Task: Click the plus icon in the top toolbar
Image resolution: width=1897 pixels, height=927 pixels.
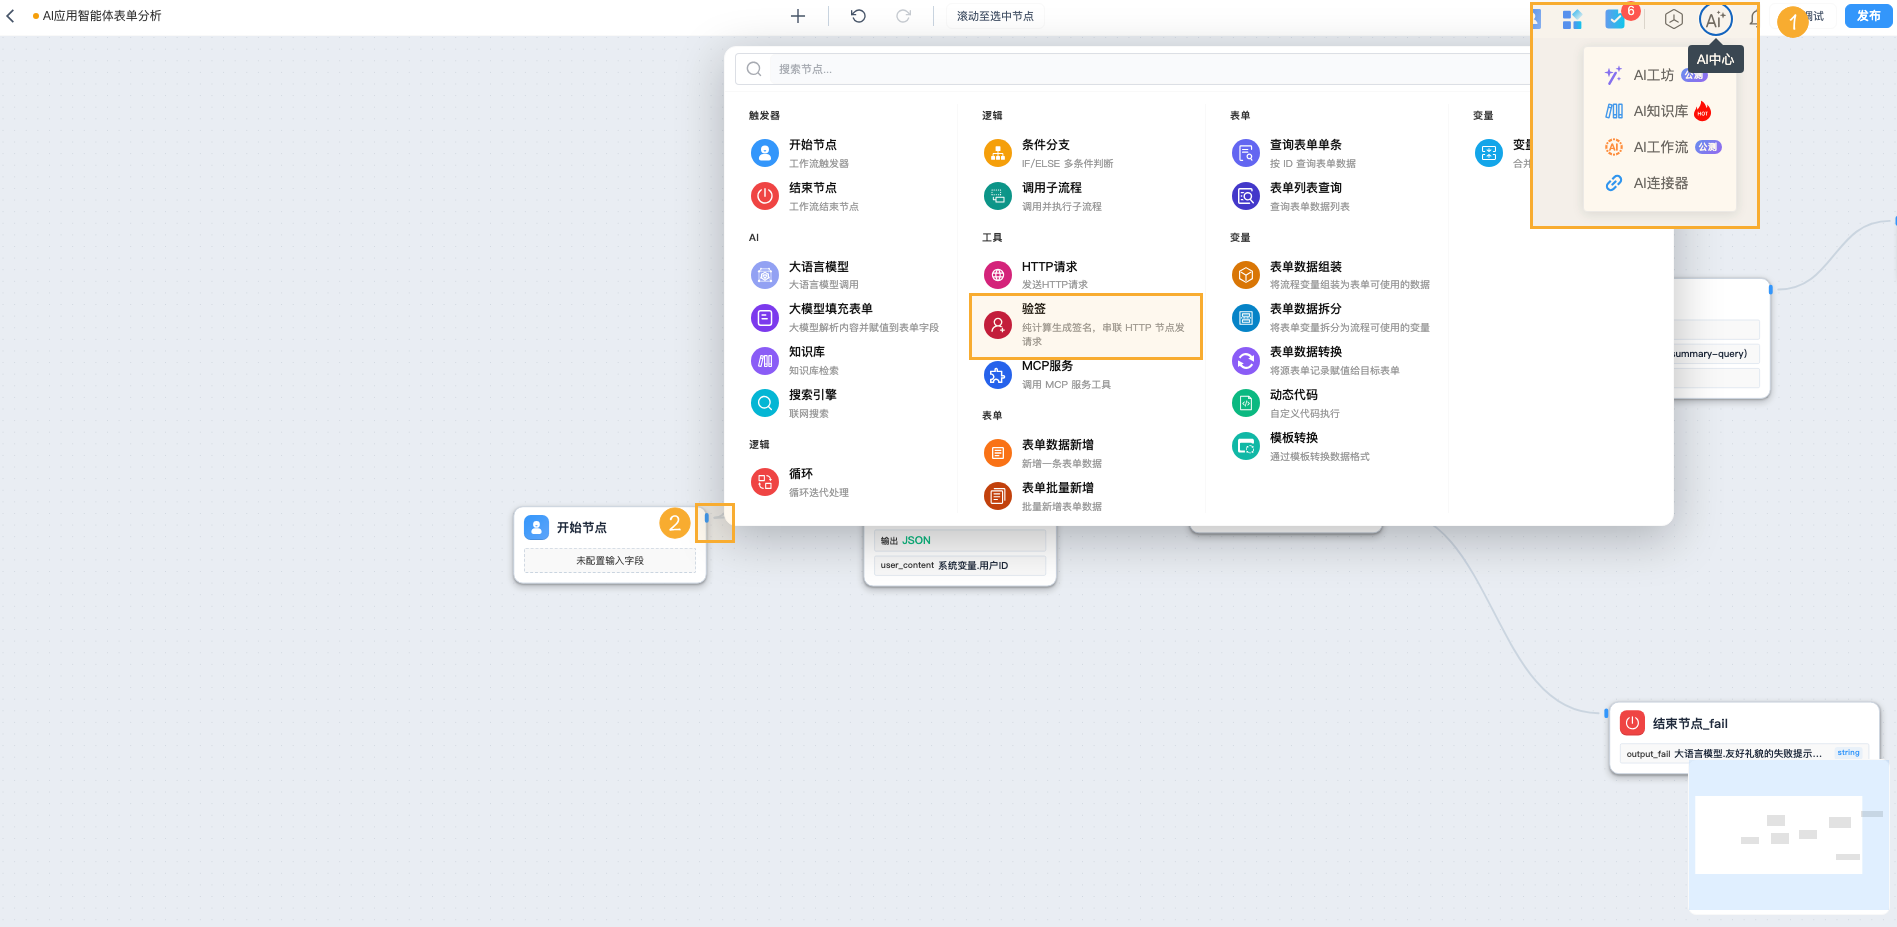Action: [x=798, y=16]
